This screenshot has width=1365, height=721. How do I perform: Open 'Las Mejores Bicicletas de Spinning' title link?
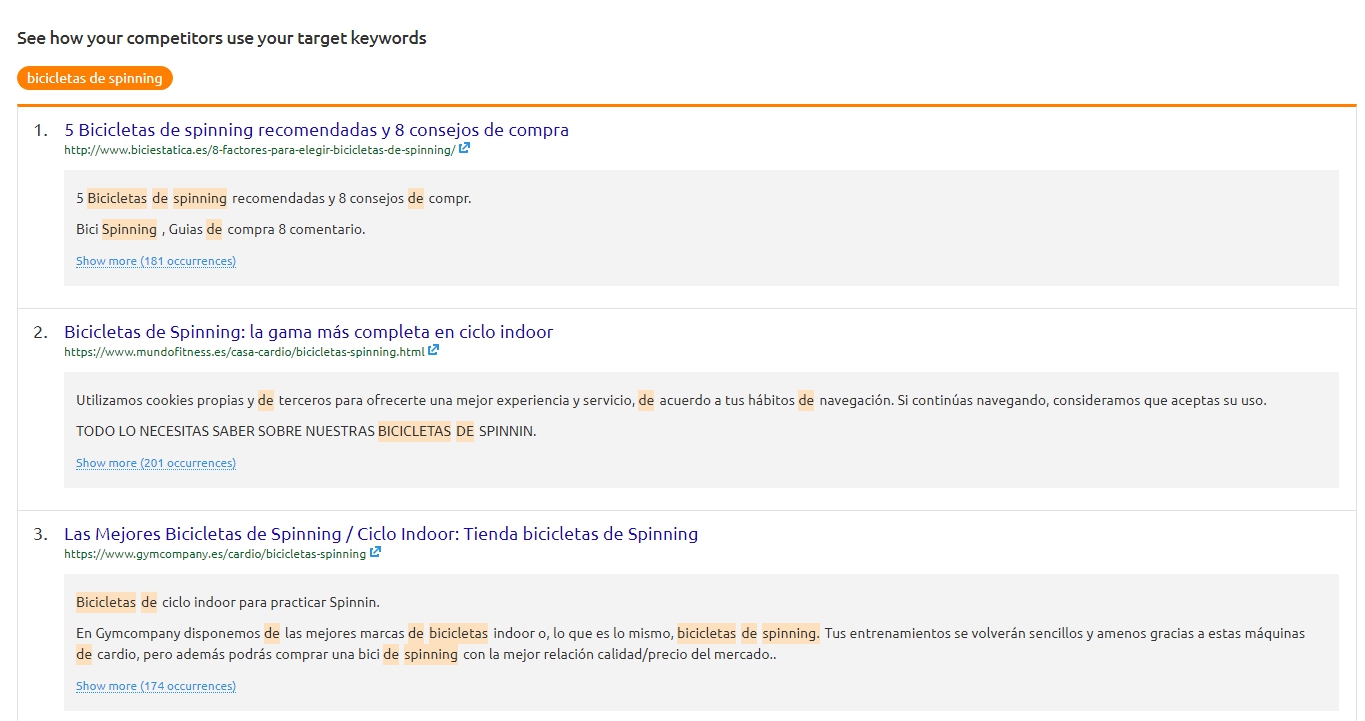click(x=381, y=534)
